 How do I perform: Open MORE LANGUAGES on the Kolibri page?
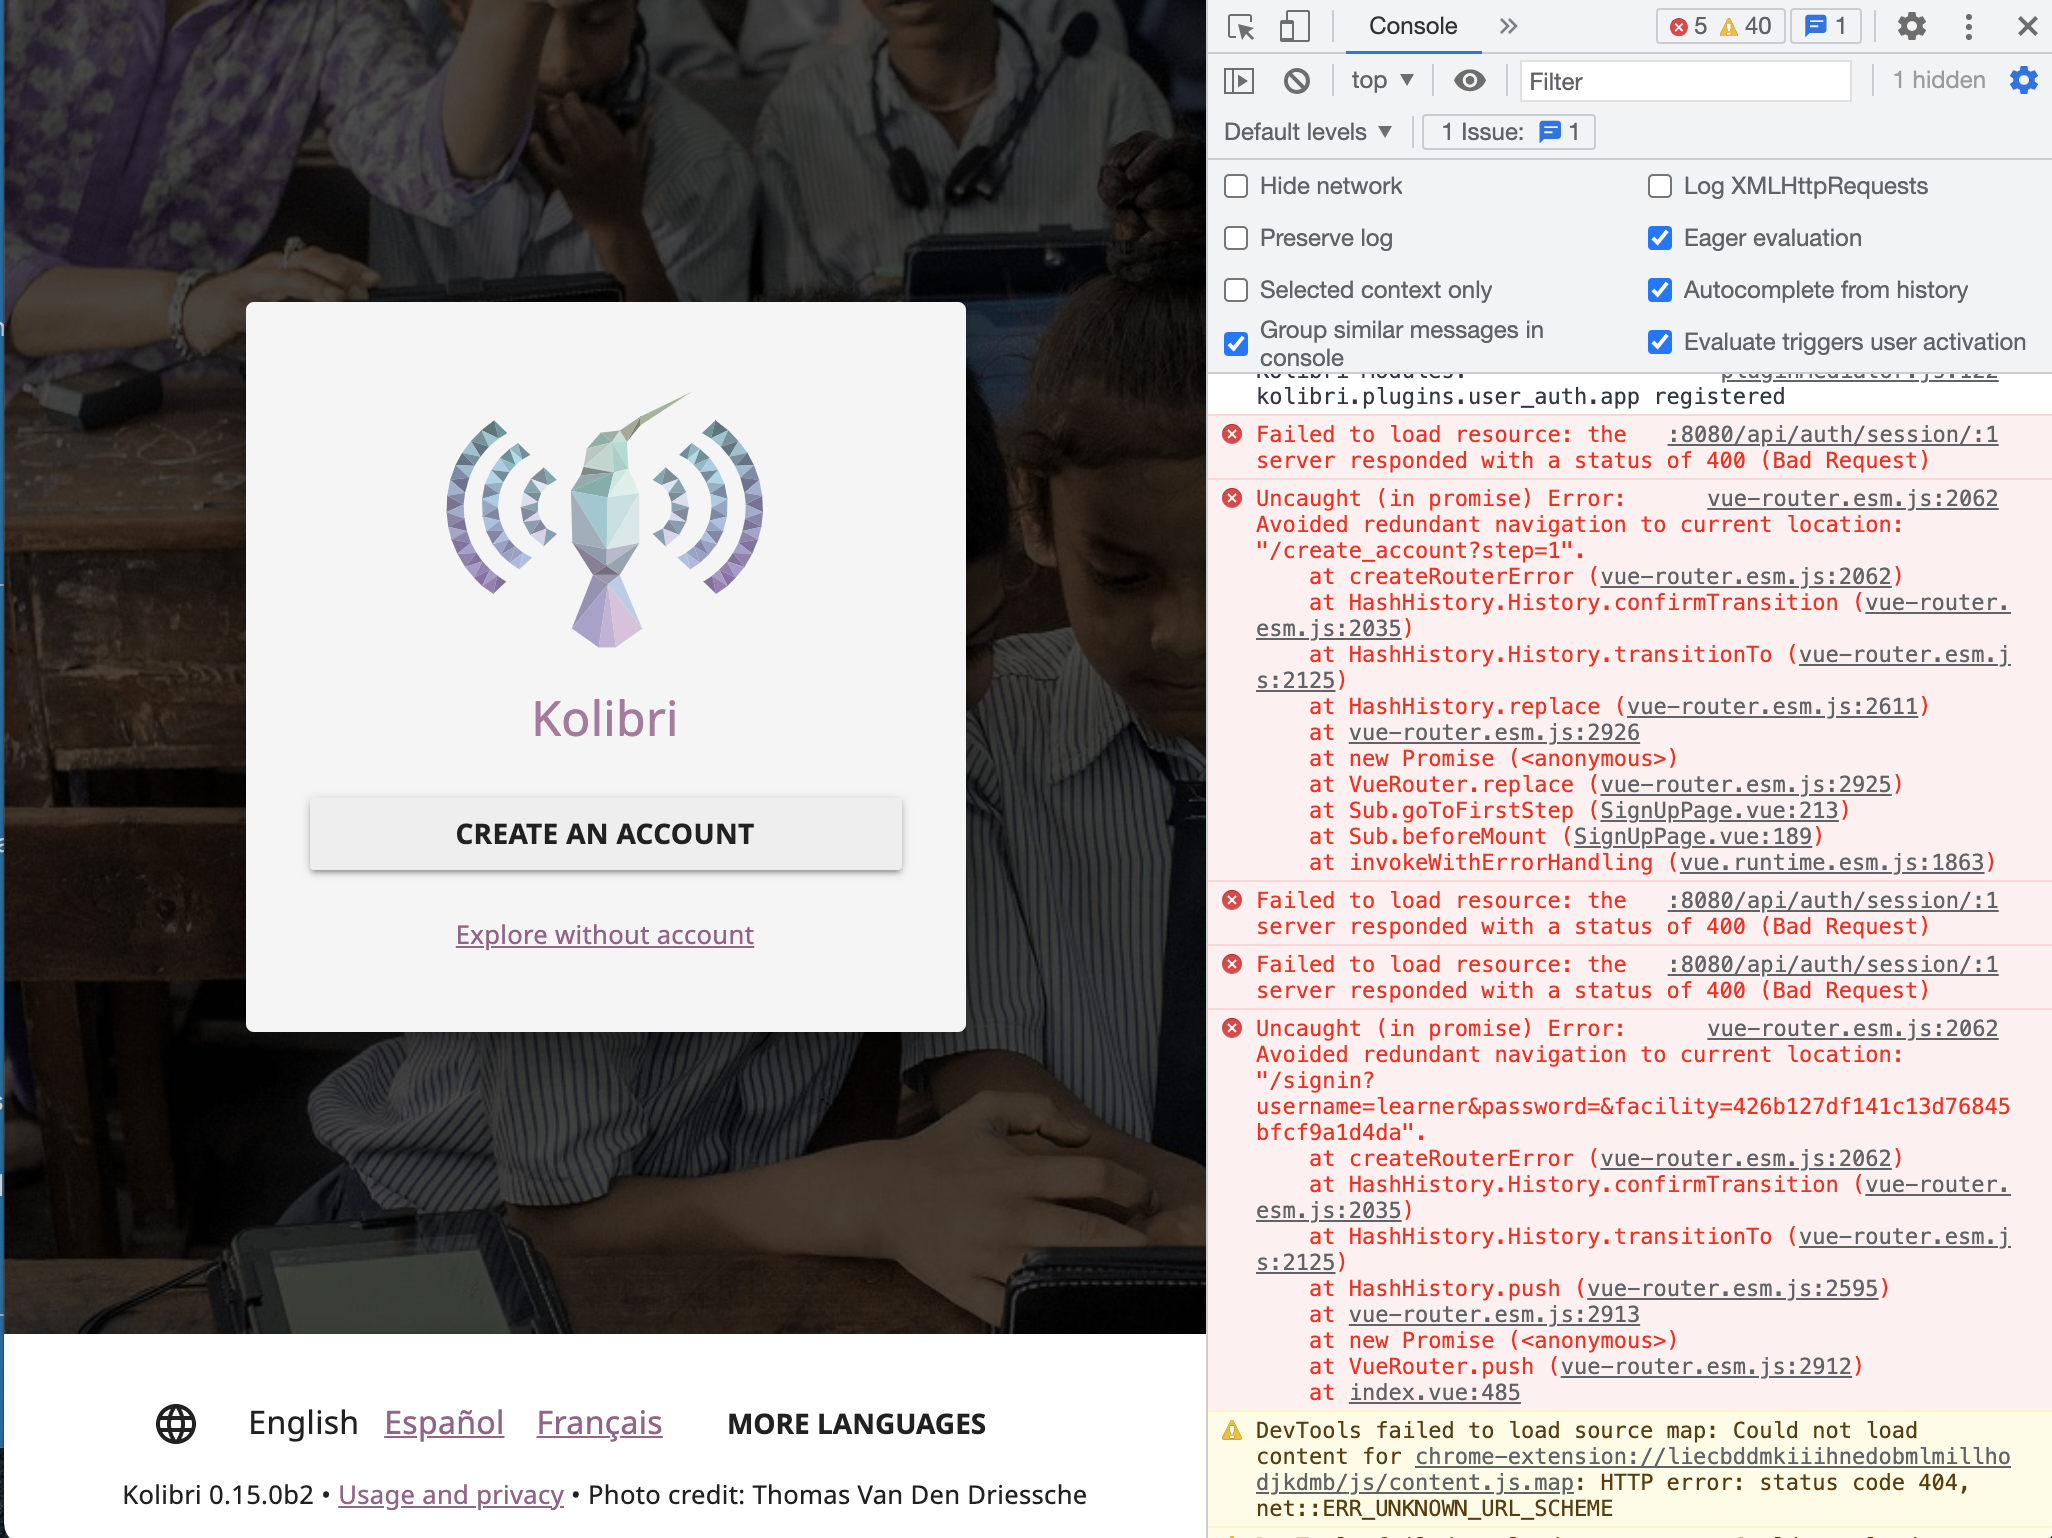857,1422
